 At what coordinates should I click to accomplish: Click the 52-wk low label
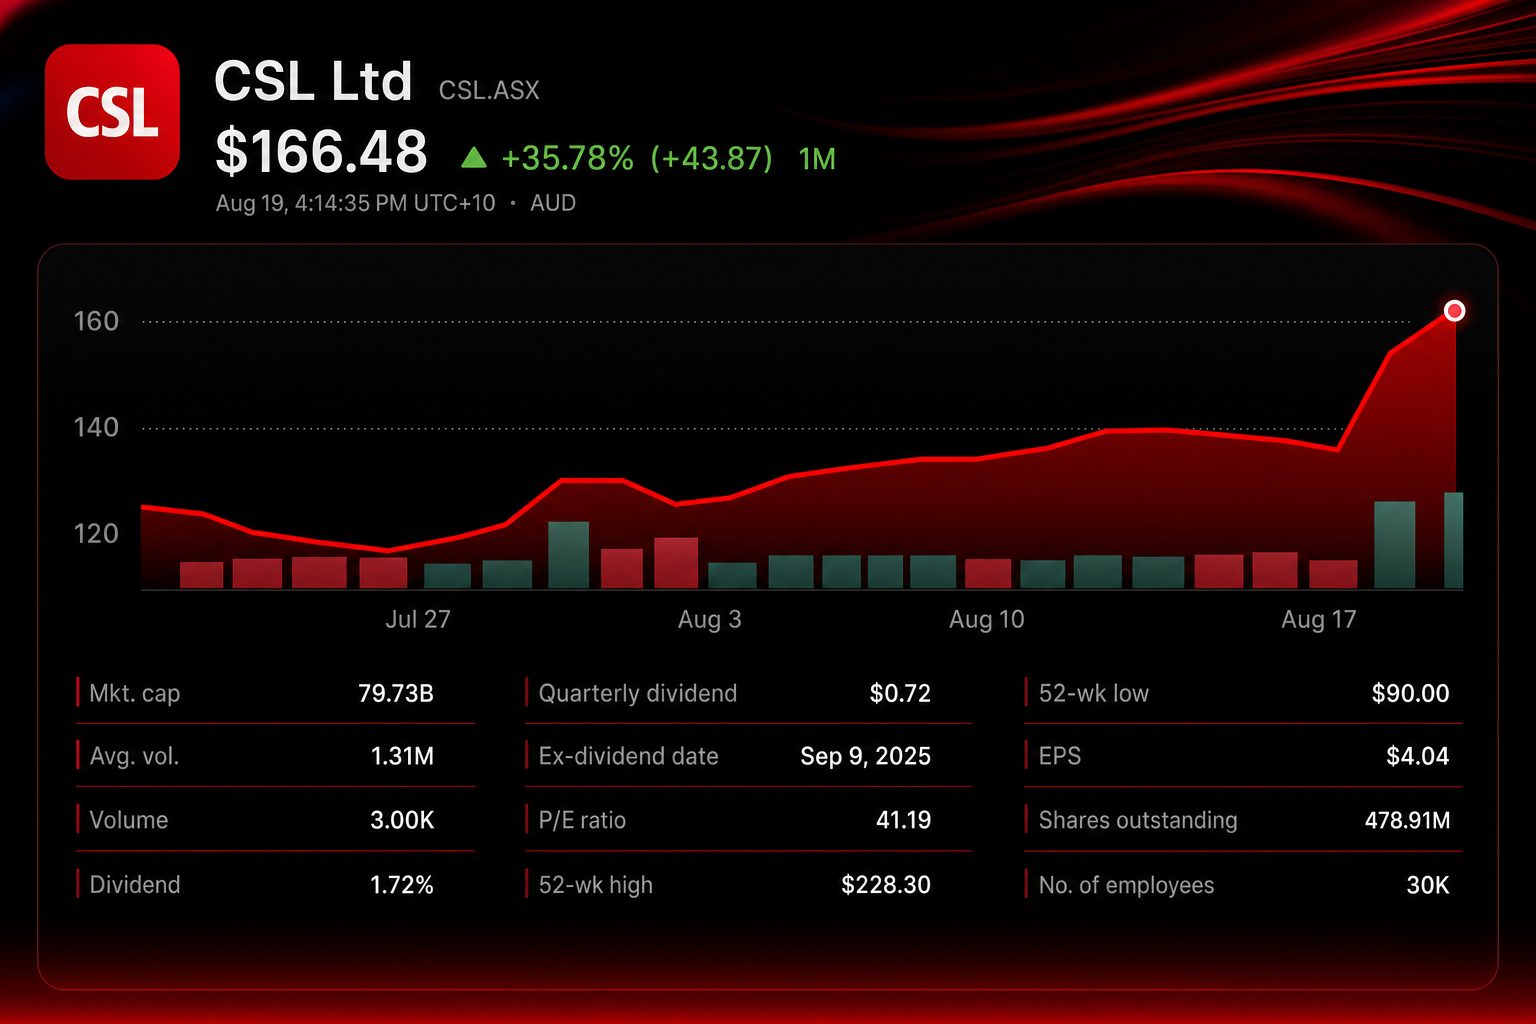click(x=1094, y=693)
